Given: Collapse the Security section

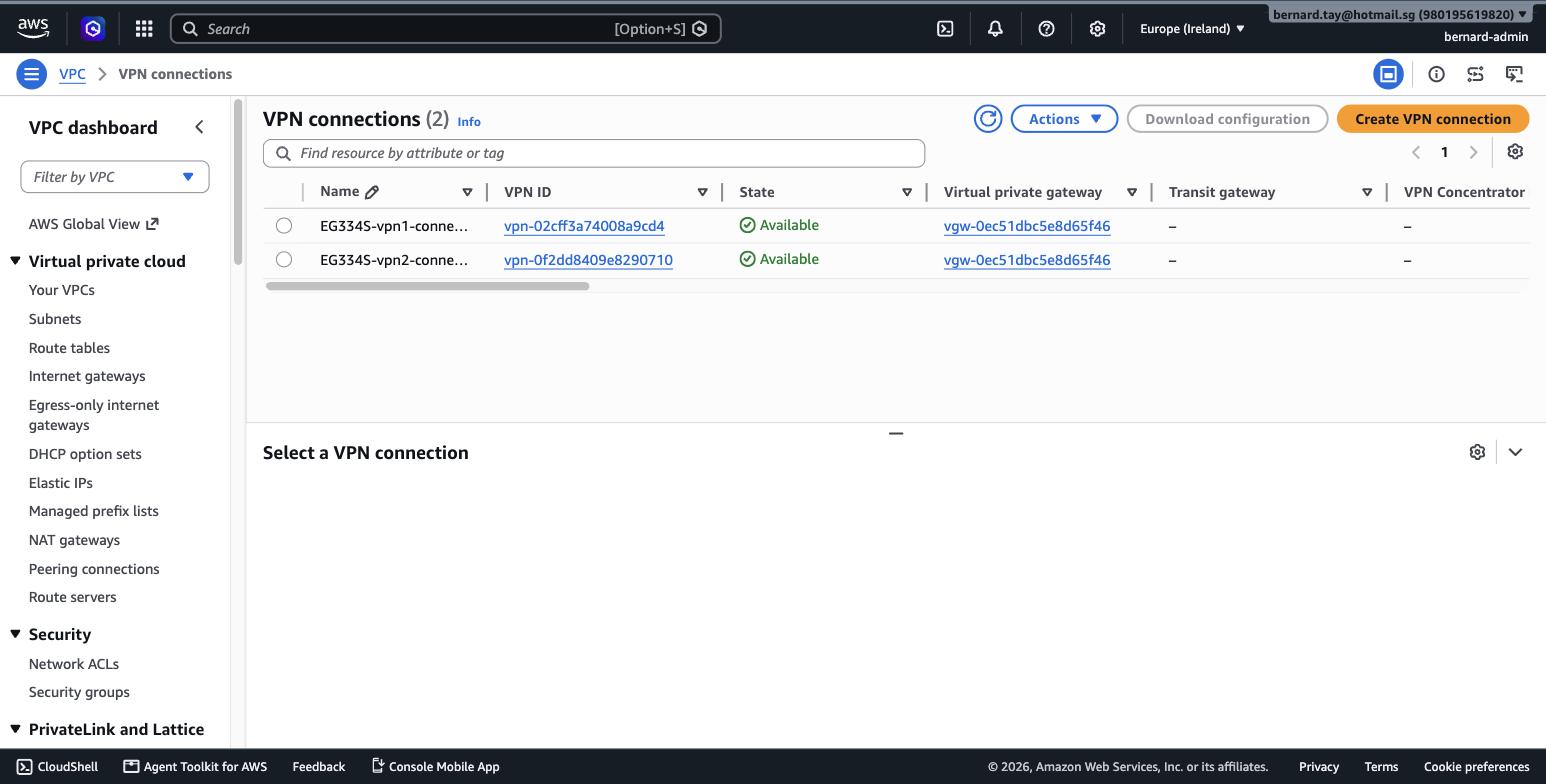Looking at the screenshot, I should (x=16, y=634).
